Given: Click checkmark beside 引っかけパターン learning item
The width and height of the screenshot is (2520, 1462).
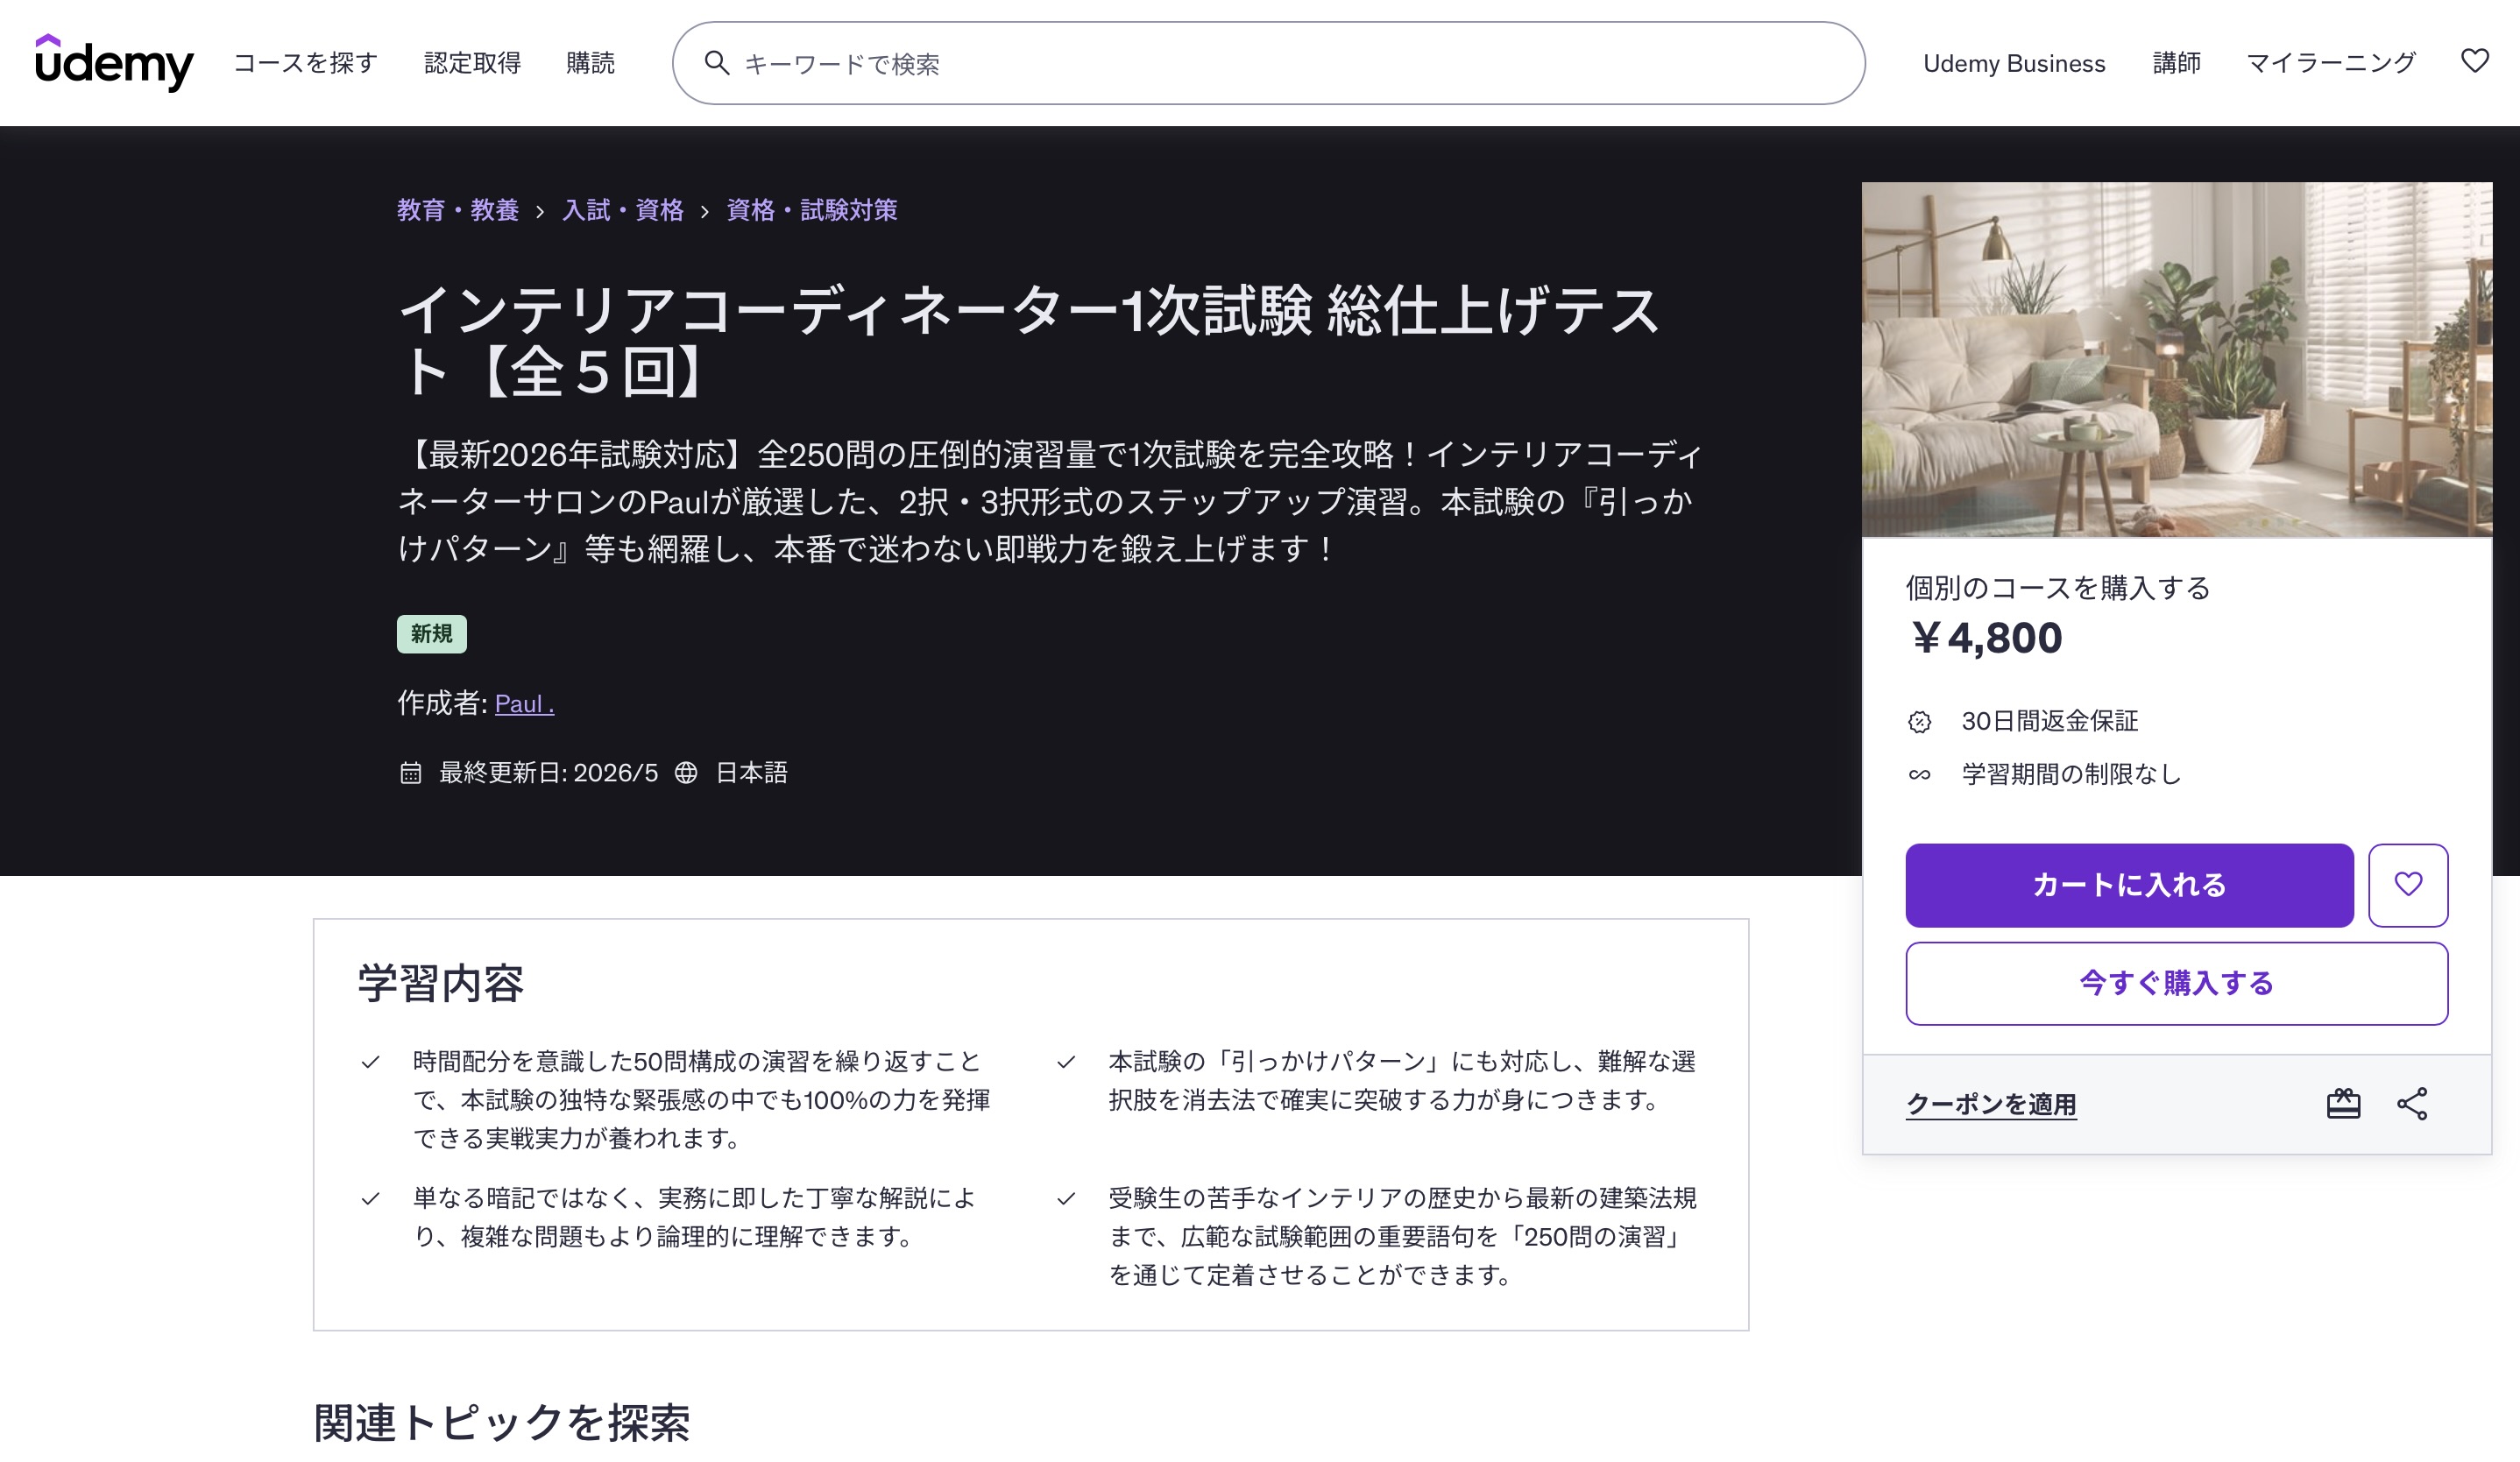Looking at the screenshot, I should click(x=1066, y=1061).
